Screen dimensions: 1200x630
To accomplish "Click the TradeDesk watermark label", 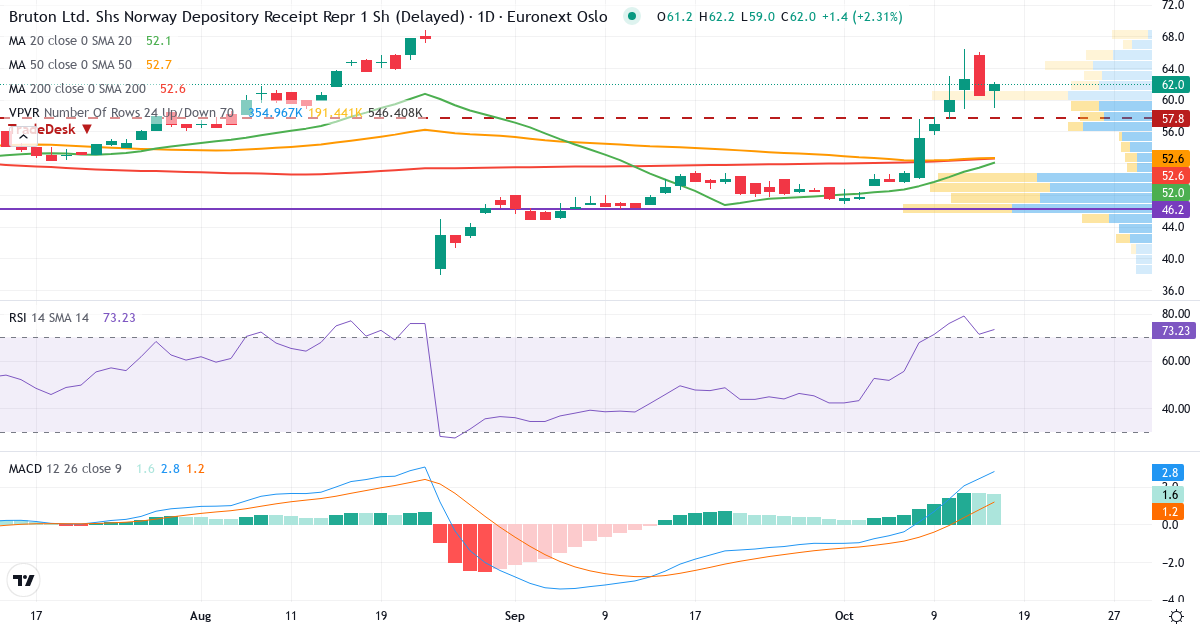I will (x=49, y=128).
